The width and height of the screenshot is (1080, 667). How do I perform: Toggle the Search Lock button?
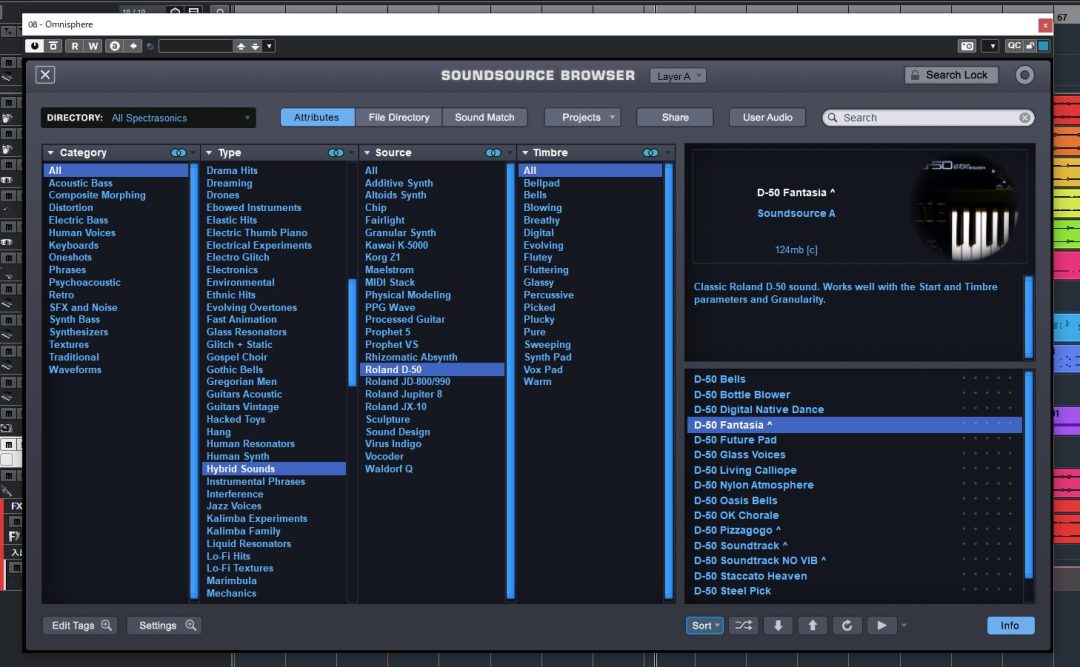[951, 75]
